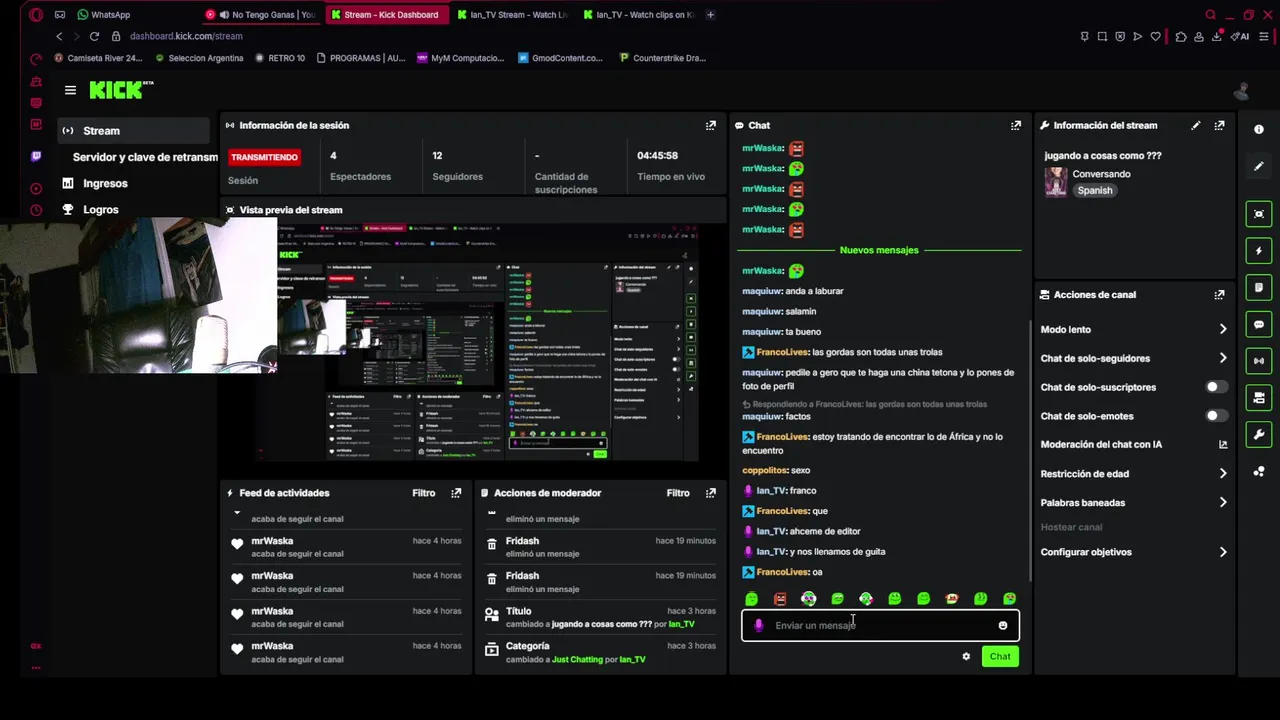Screen dimensions: 1280x720
Task: Focus the Enviar un mensaje input
Action: pos(880,626)
